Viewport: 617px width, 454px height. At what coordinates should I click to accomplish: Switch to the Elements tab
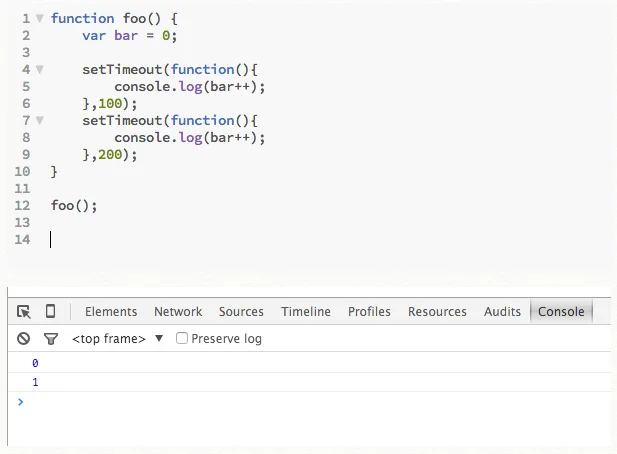pos(111,312)
